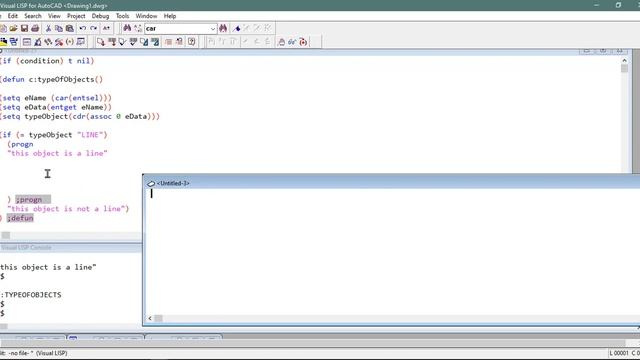This screenshot has width=640, height=360.
Task: Cut selection with the scissors icon
Action: (x=48, y=28)
